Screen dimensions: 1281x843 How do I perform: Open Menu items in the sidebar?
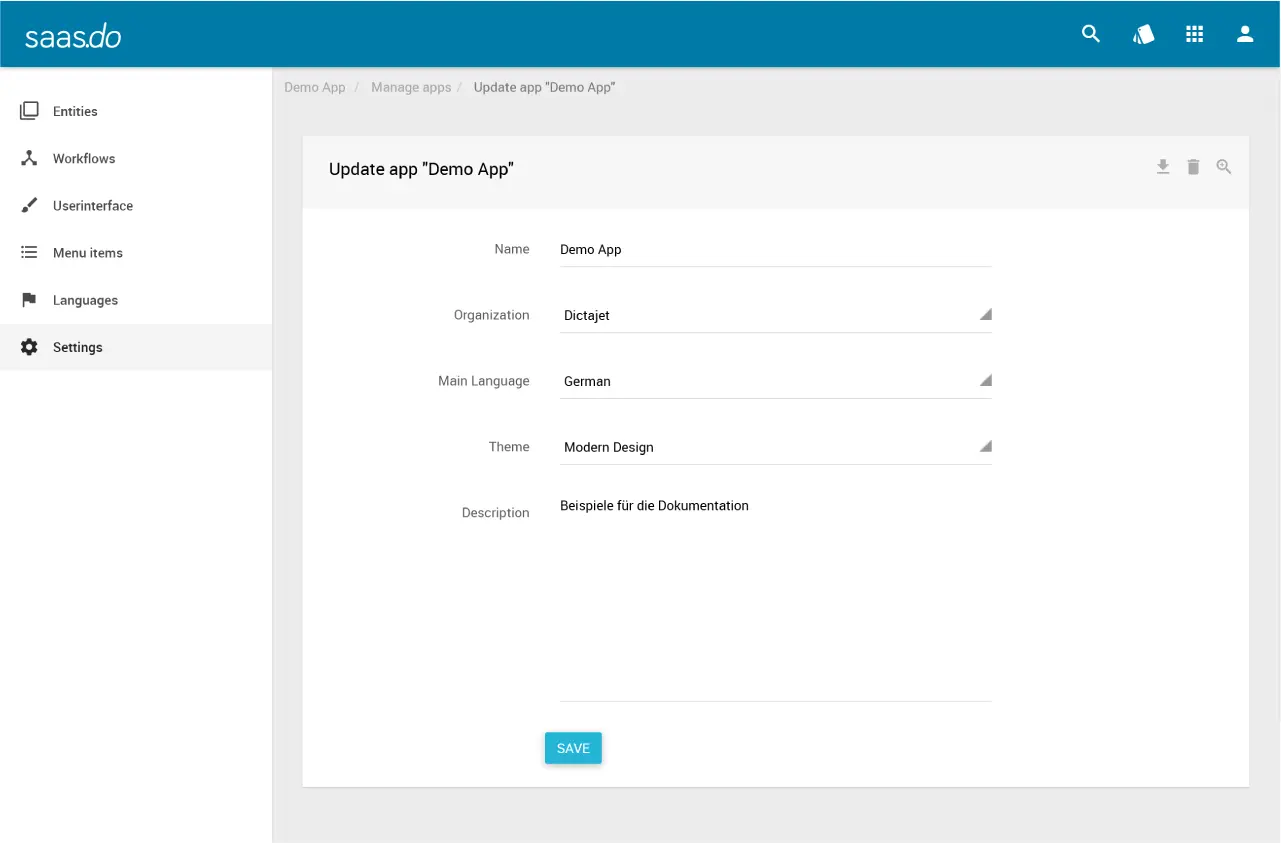[x=87, y=253]
